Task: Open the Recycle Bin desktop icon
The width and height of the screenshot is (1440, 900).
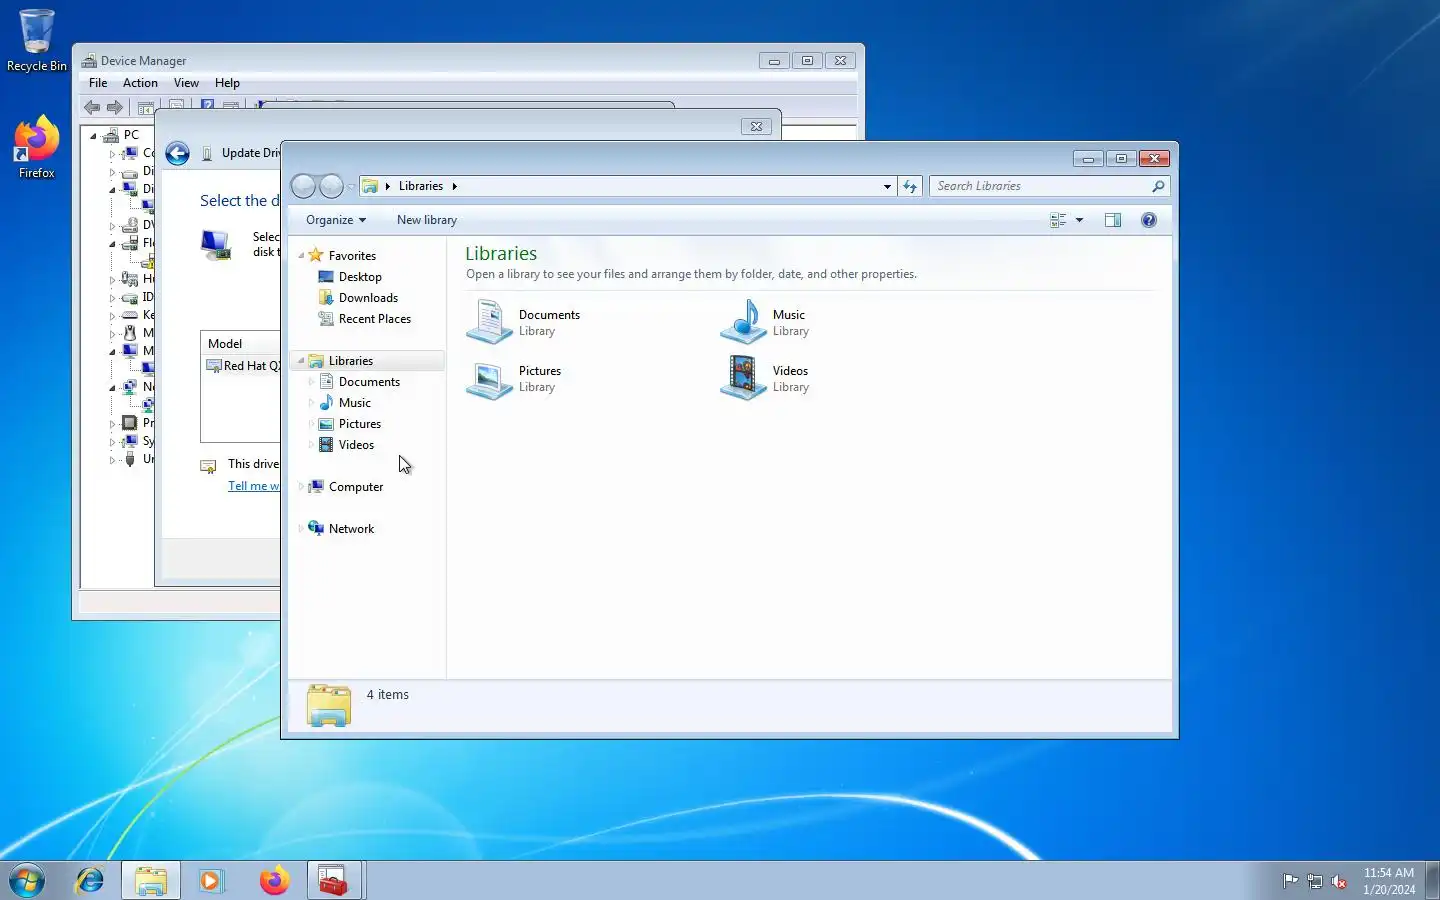Action: [37, 41]
